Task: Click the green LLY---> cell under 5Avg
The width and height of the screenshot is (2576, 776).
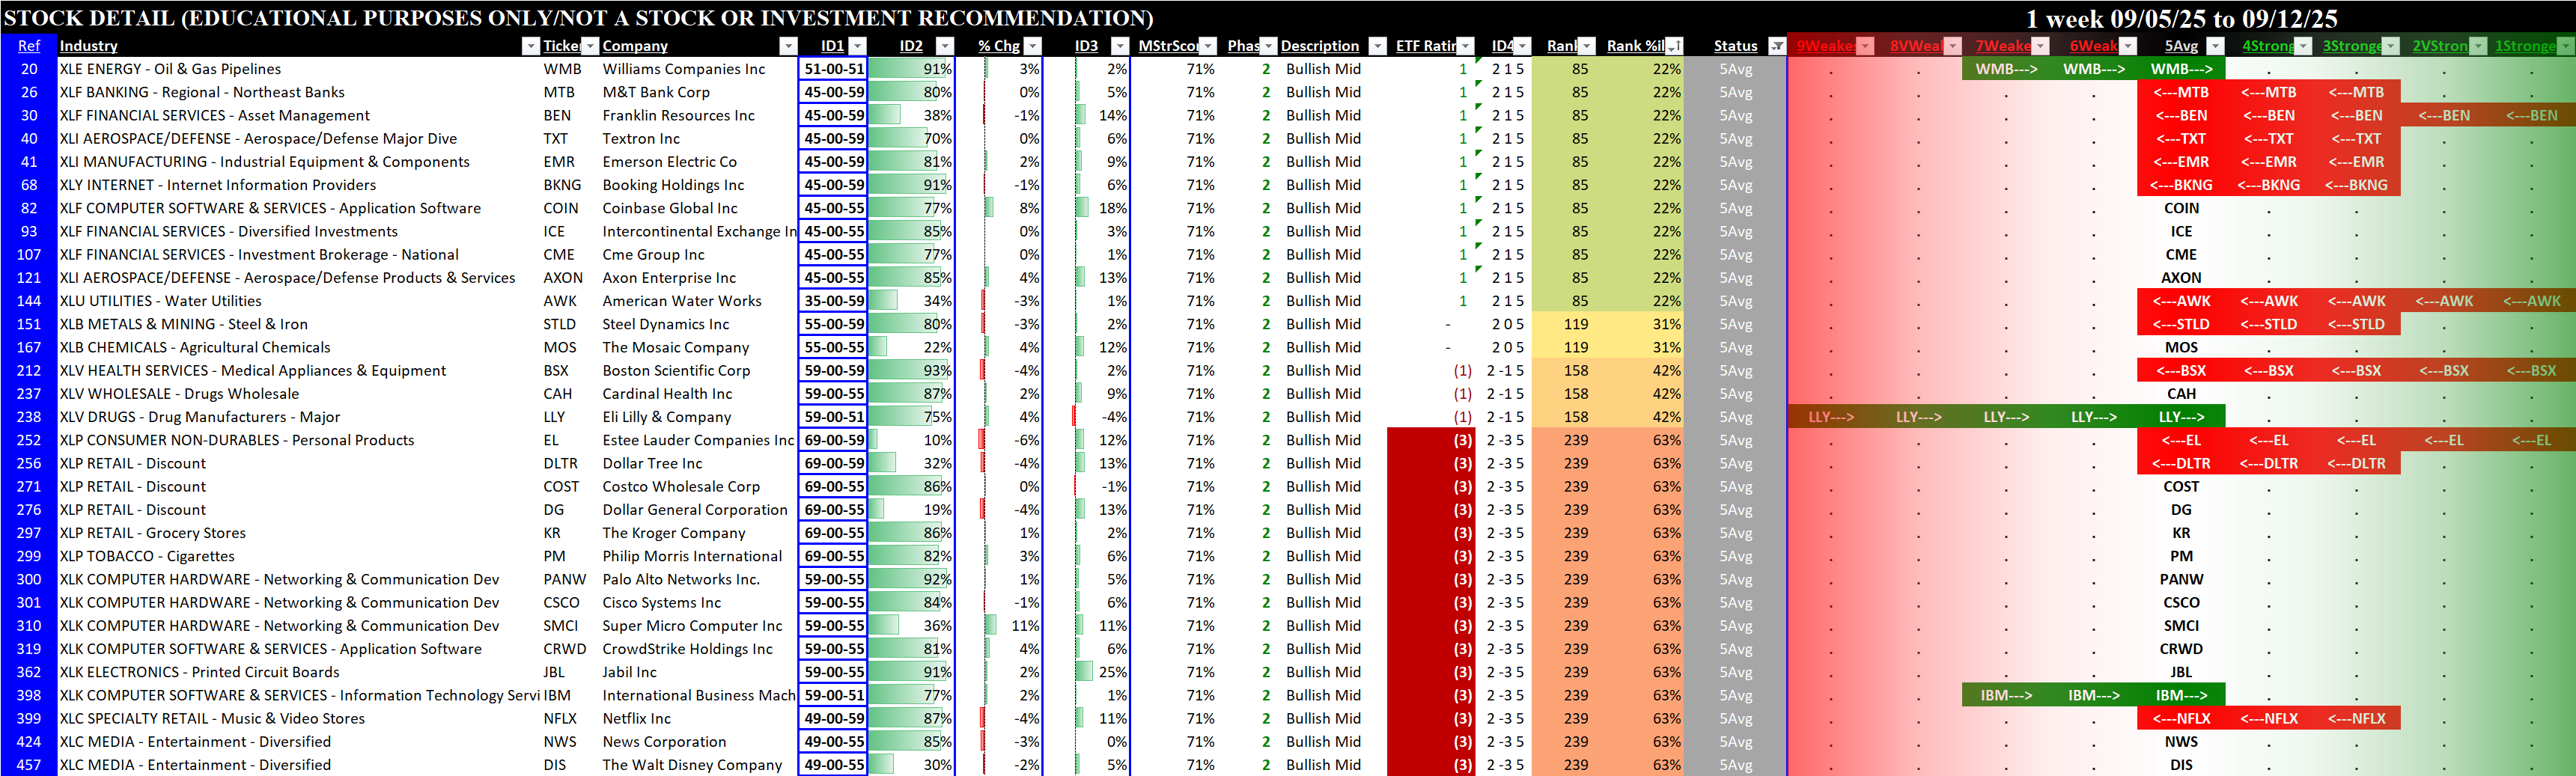Action: click(2181, 417)
